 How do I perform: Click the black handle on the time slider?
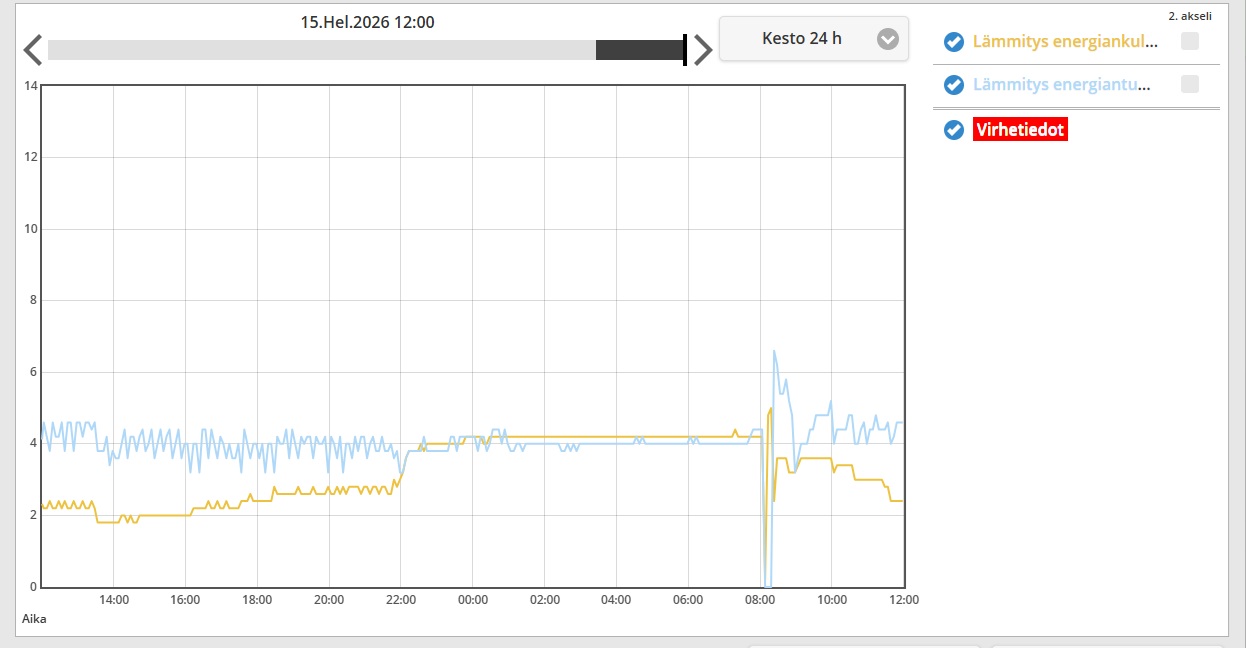click(x=685, y=50)
